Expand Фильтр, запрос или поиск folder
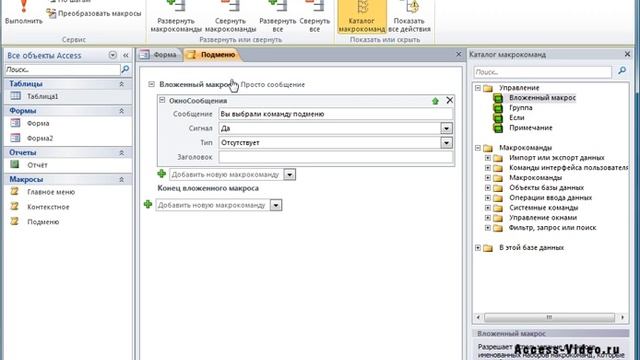 [488, 228]
